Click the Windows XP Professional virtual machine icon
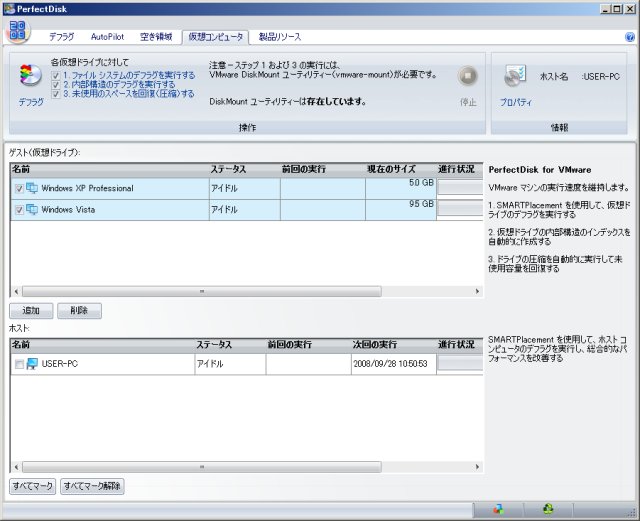640x521 pixels. (x=32, y=188)
